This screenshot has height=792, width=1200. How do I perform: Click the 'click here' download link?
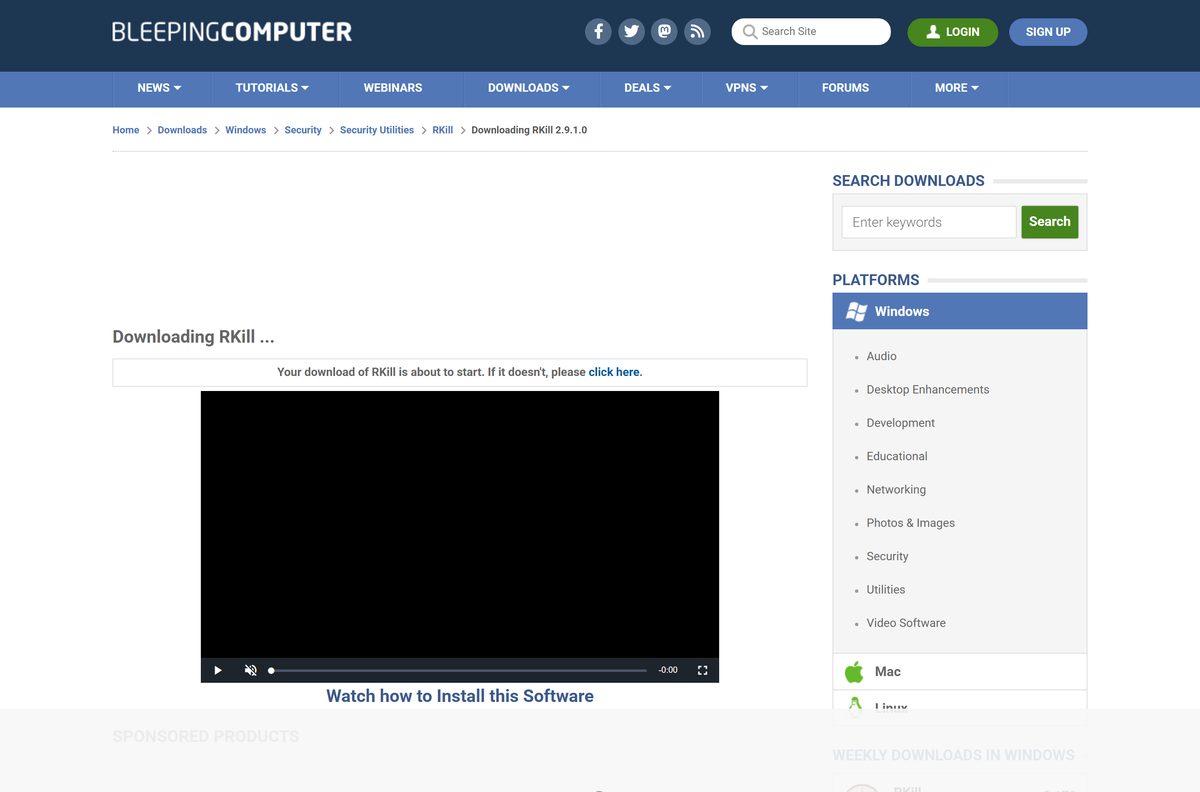point(615,372)
